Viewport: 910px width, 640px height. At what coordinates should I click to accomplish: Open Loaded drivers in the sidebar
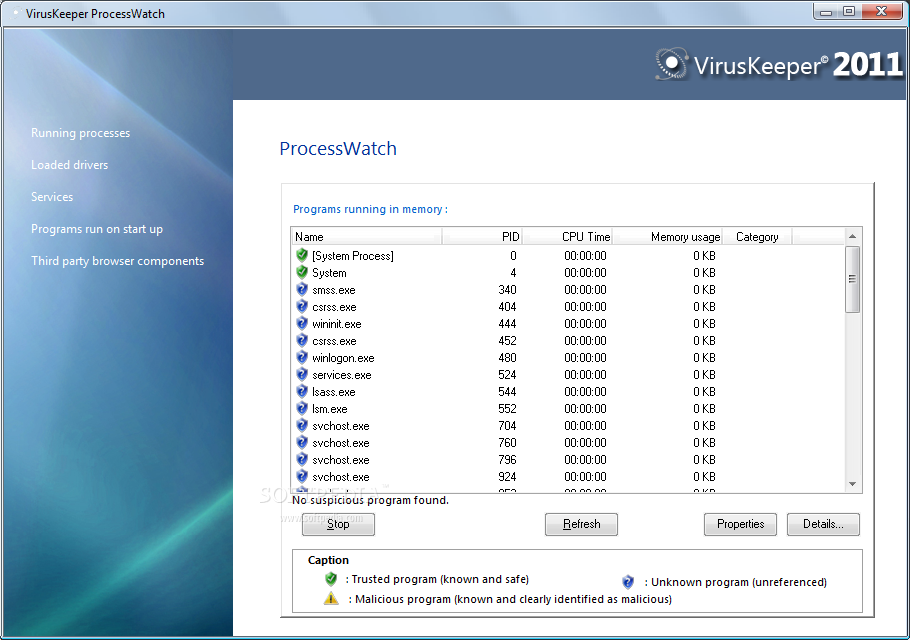(70, 165)
